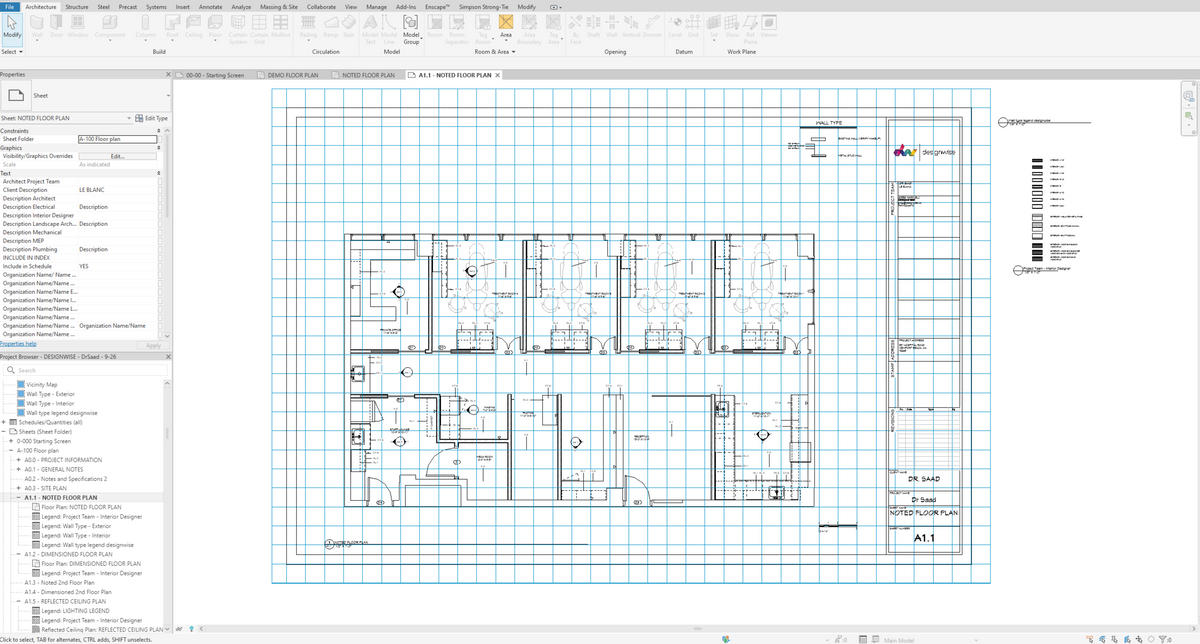
Task: Click the Ceiling tool icon
Action: click(194, 23)
